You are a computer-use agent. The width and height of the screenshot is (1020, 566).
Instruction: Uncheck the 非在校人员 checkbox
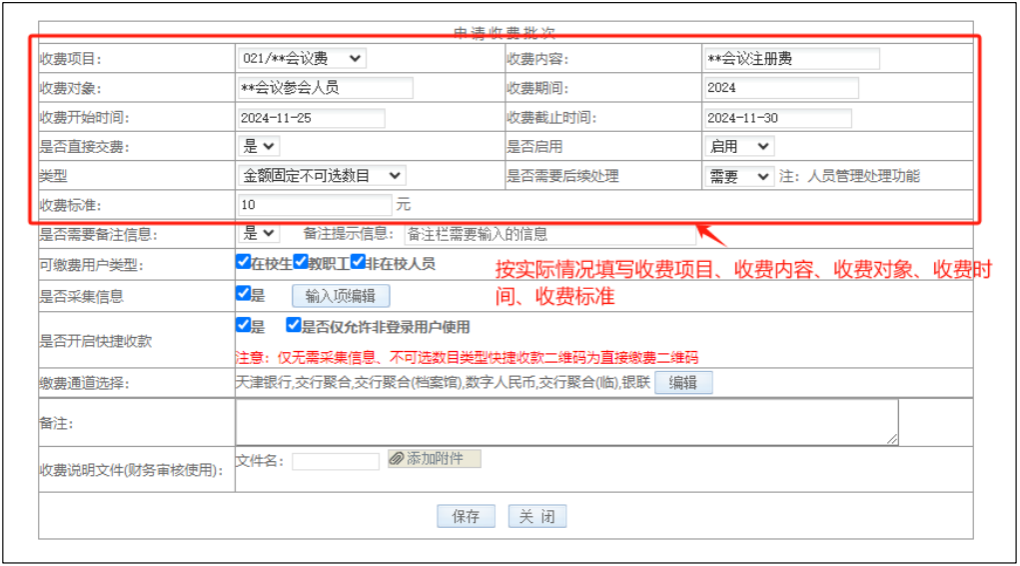click(x=358, y=263)
